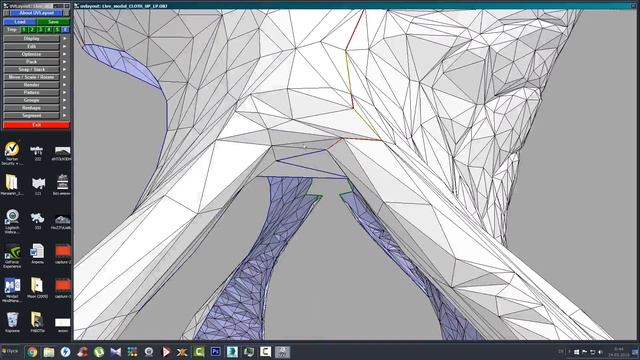Expand the arrow next to Move / Scale / Rotate
This screenshot has width=640, height=360.
(64, 77)
